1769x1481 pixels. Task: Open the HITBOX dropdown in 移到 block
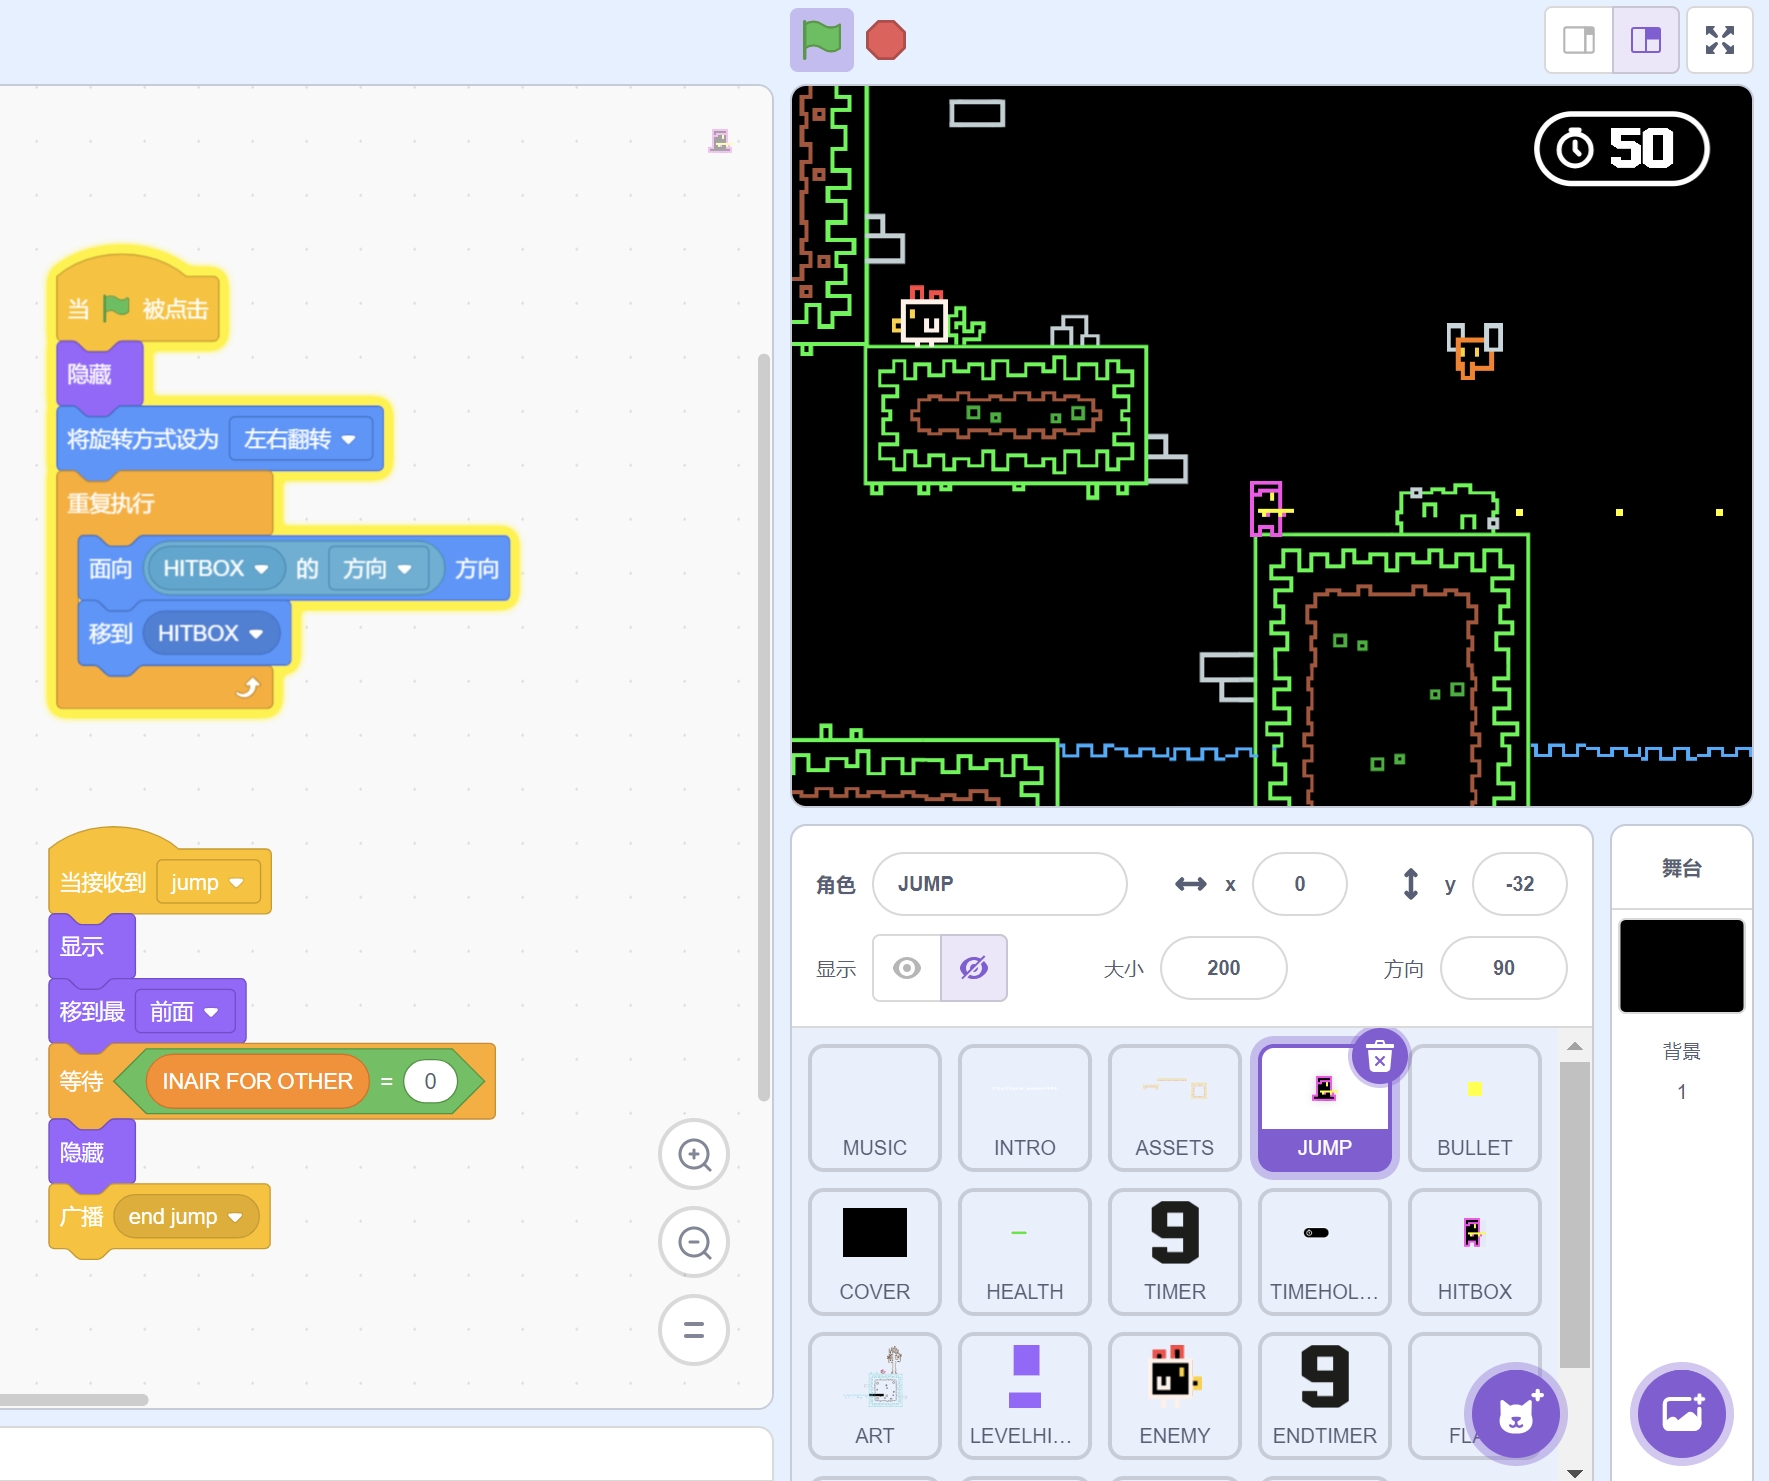pos(210,633)
